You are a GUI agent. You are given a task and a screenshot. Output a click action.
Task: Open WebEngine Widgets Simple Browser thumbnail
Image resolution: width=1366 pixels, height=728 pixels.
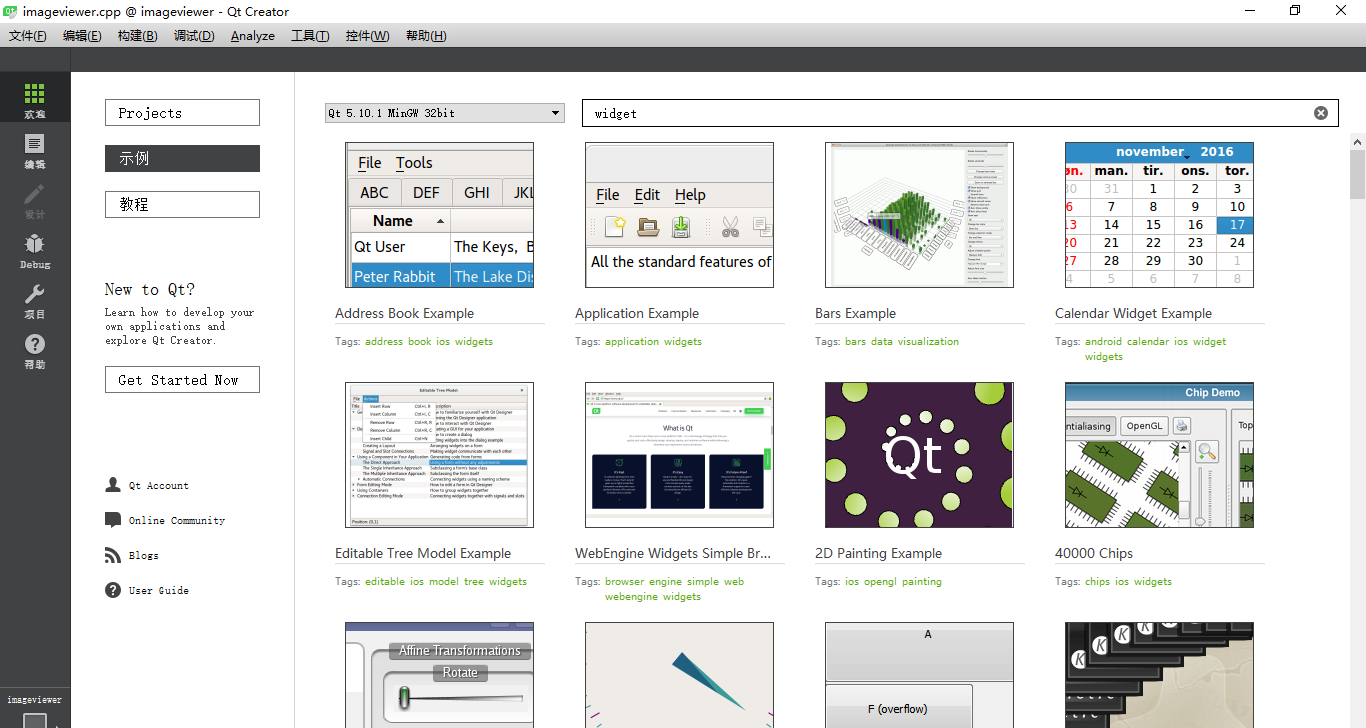pos(679,455)
